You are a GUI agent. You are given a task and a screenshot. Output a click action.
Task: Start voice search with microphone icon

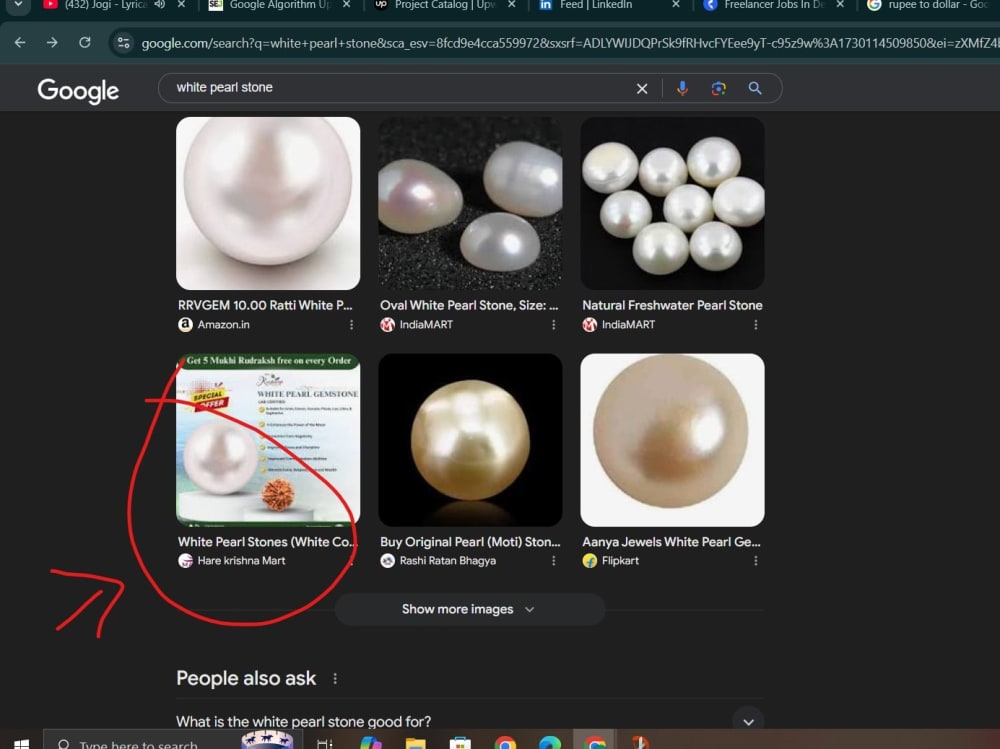pyautogui.click(x=682, y=88)
